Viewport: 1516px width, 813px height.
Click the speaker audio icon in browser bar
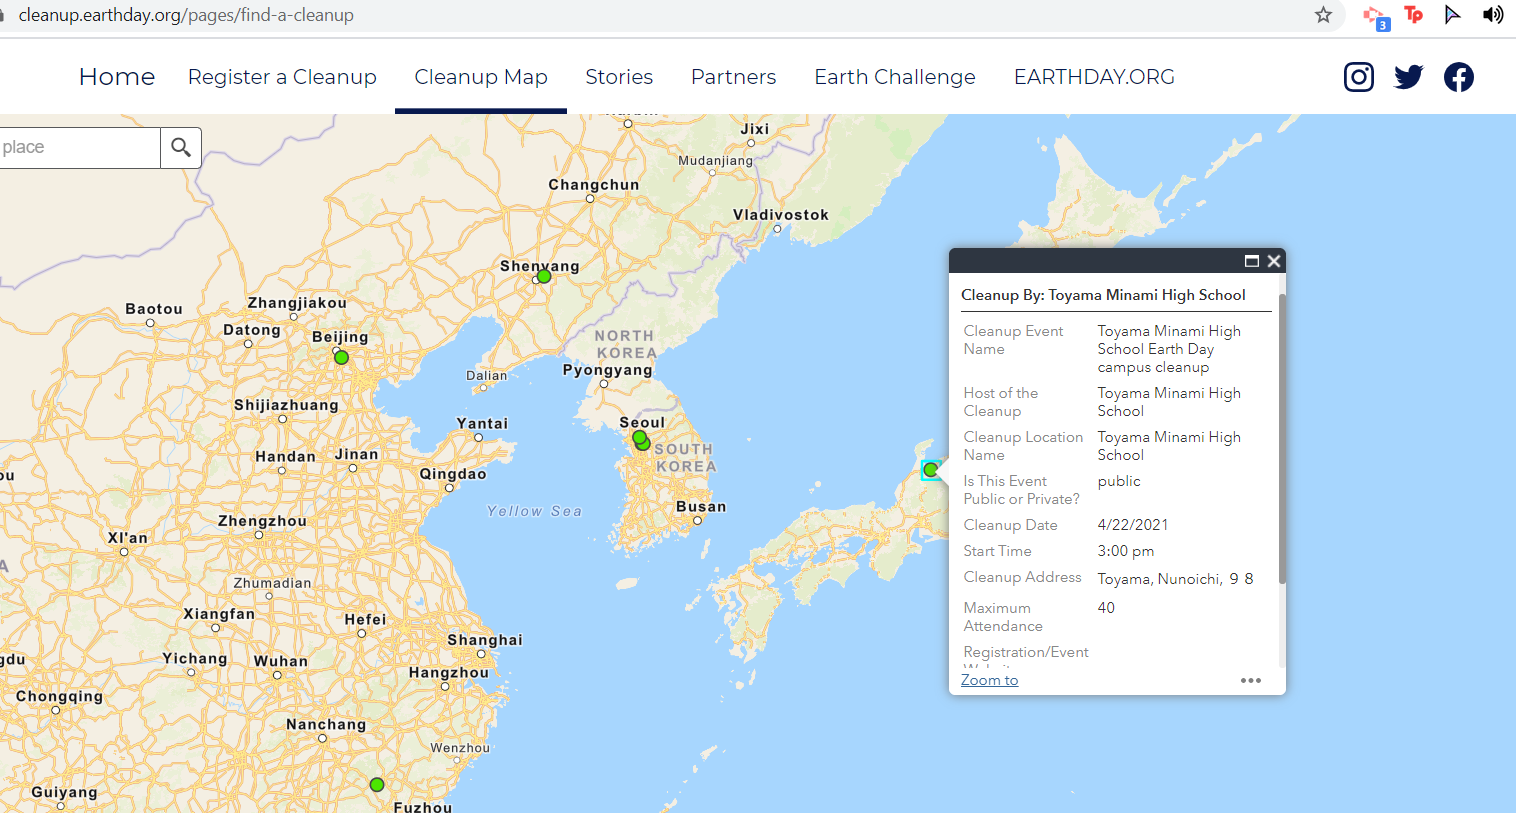coord(1493,15)
